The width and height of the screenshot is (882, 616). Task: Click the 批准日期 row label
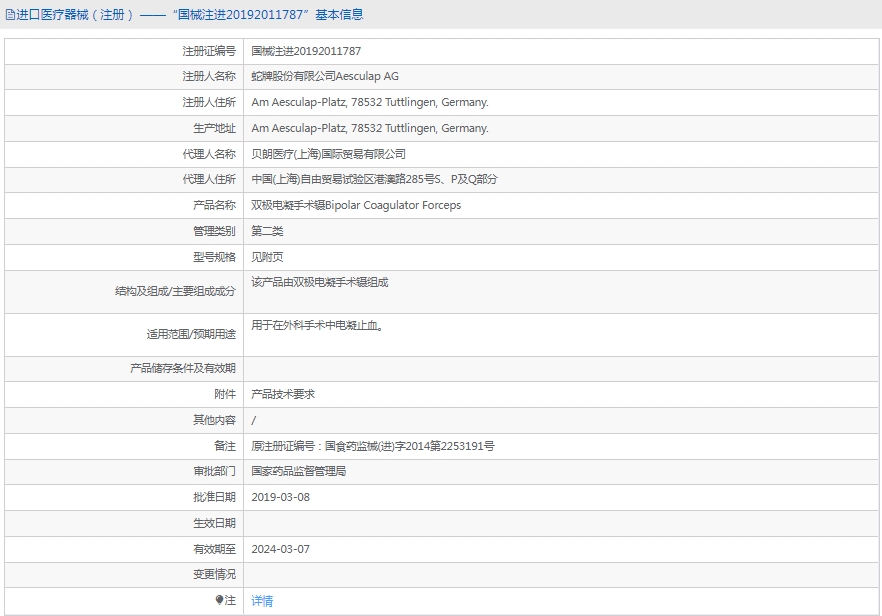[215, 497]
